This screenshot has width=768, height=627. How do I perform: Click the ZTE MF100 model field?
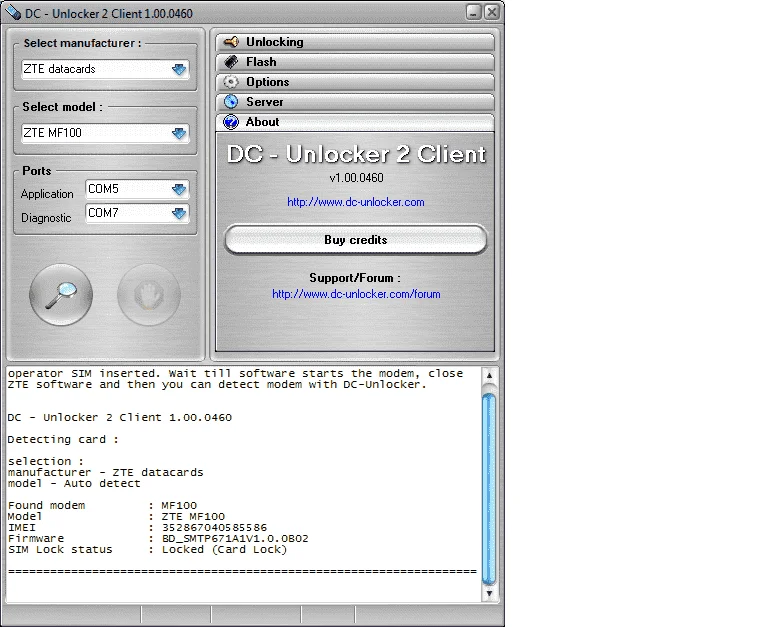click(x=105, y=133)
